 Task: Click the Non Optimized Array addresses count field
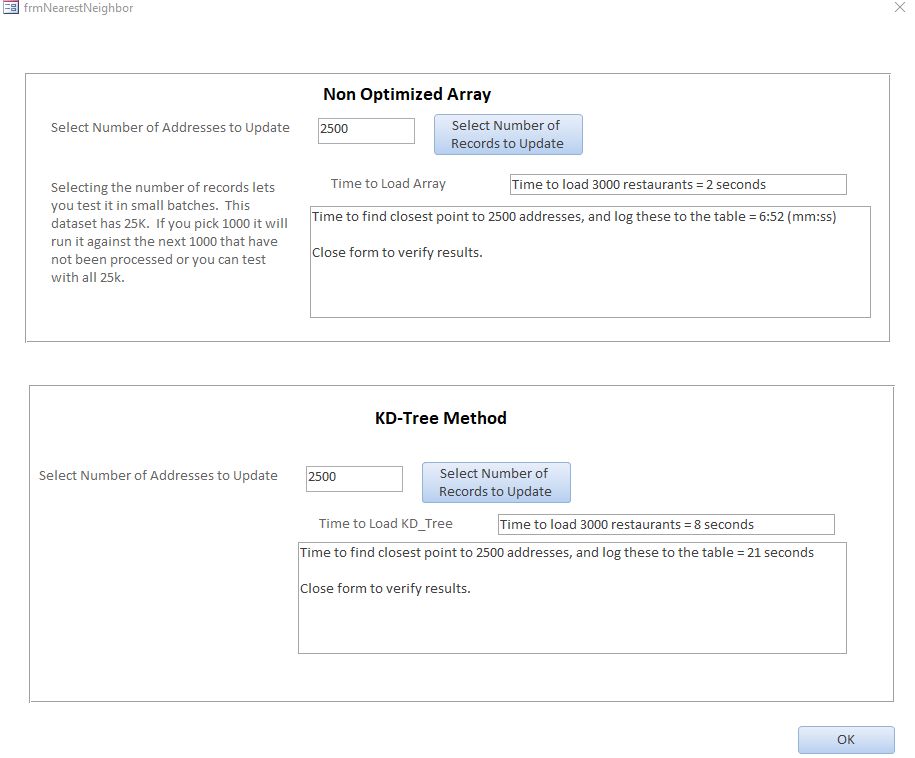366,130
